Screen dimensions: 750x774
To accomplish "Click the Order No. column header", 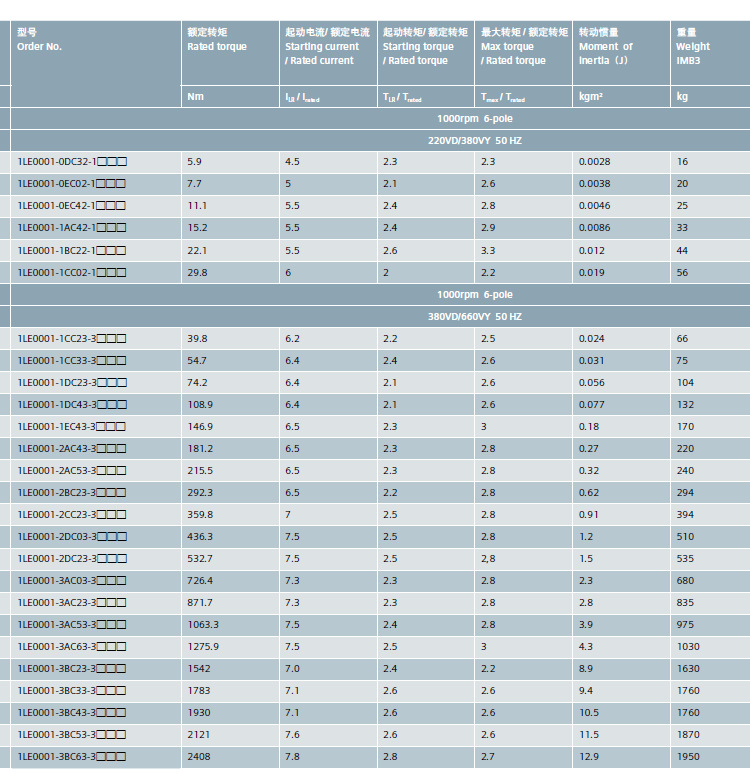I will click(96, 64).
